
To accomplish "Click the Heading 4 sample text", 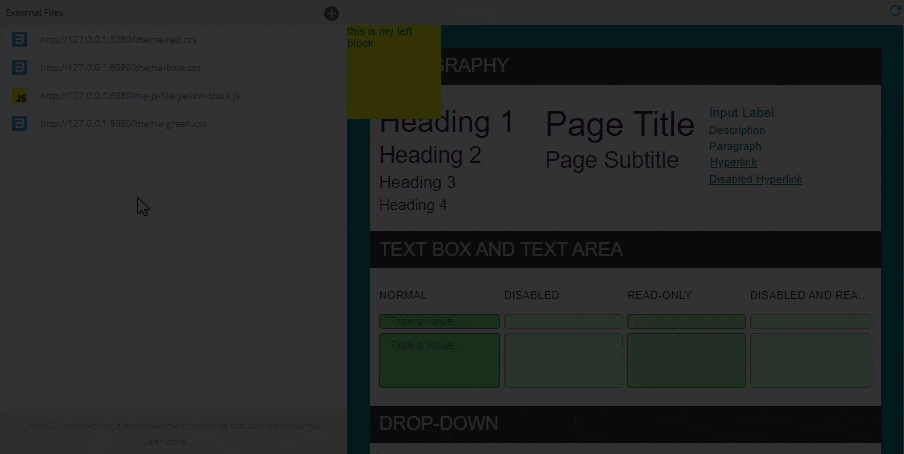I will coord(413,205).
